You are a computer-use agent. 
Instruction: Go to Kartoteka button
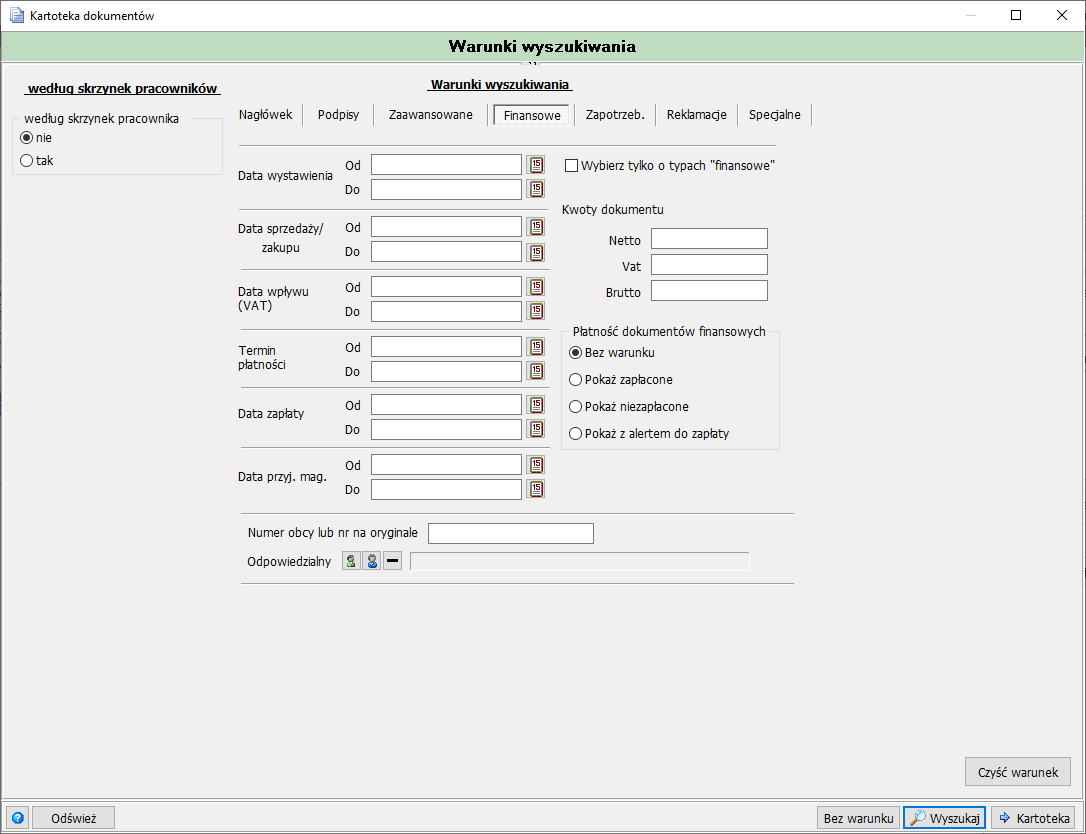point(1033,818)
